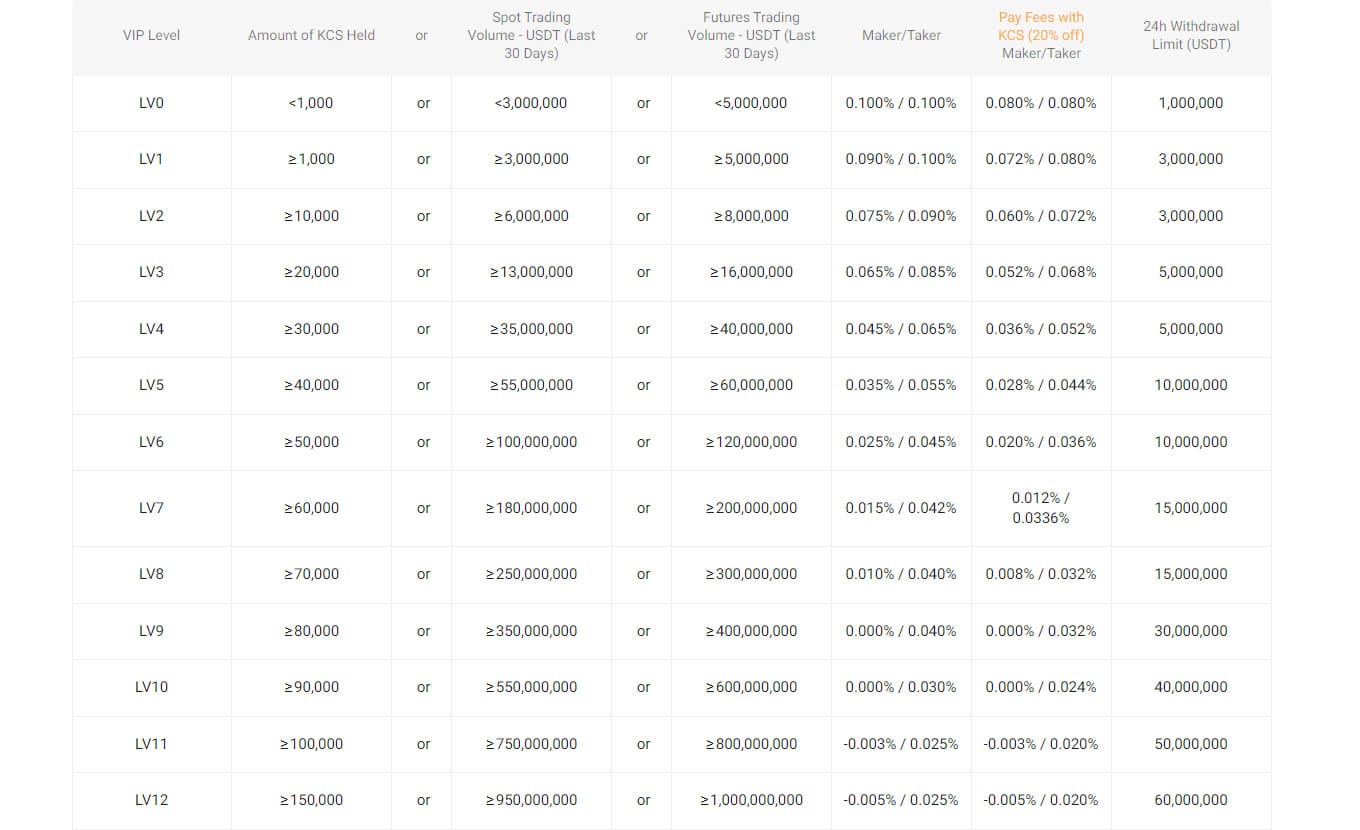Viewport: 1360px width, 830px height.
Task: Select the LV11 level cell
Action: pyautogui.click(x=151, y=744)
